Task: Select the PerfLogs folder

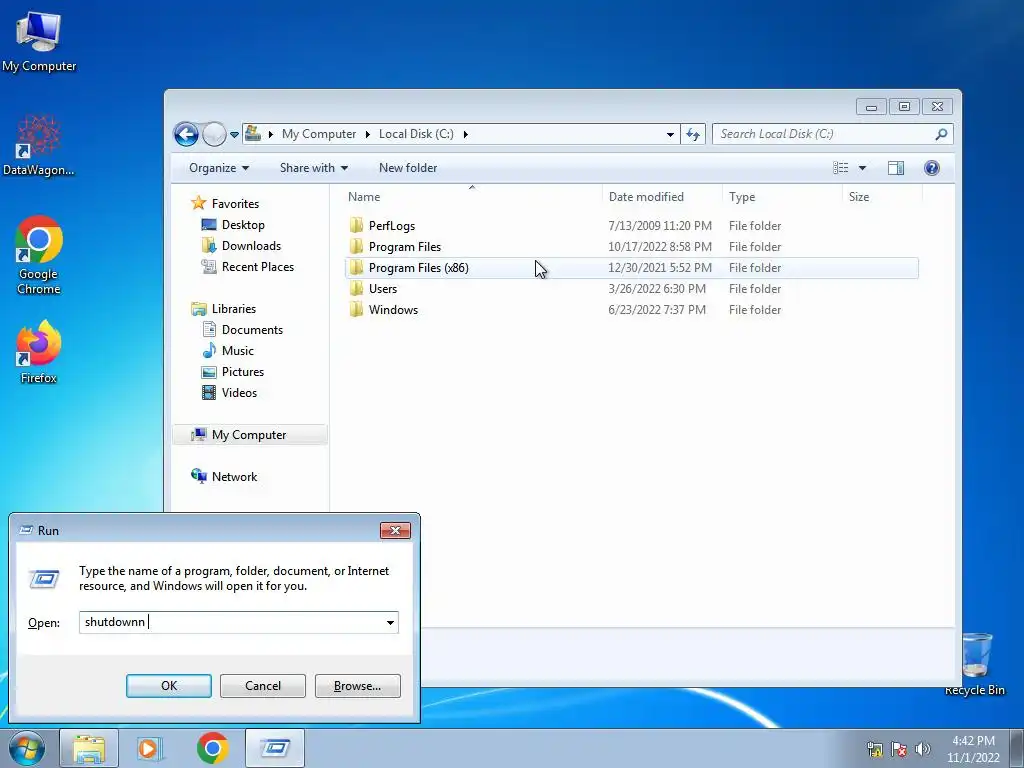Action: pyautogui.click(x=391, y=226)
